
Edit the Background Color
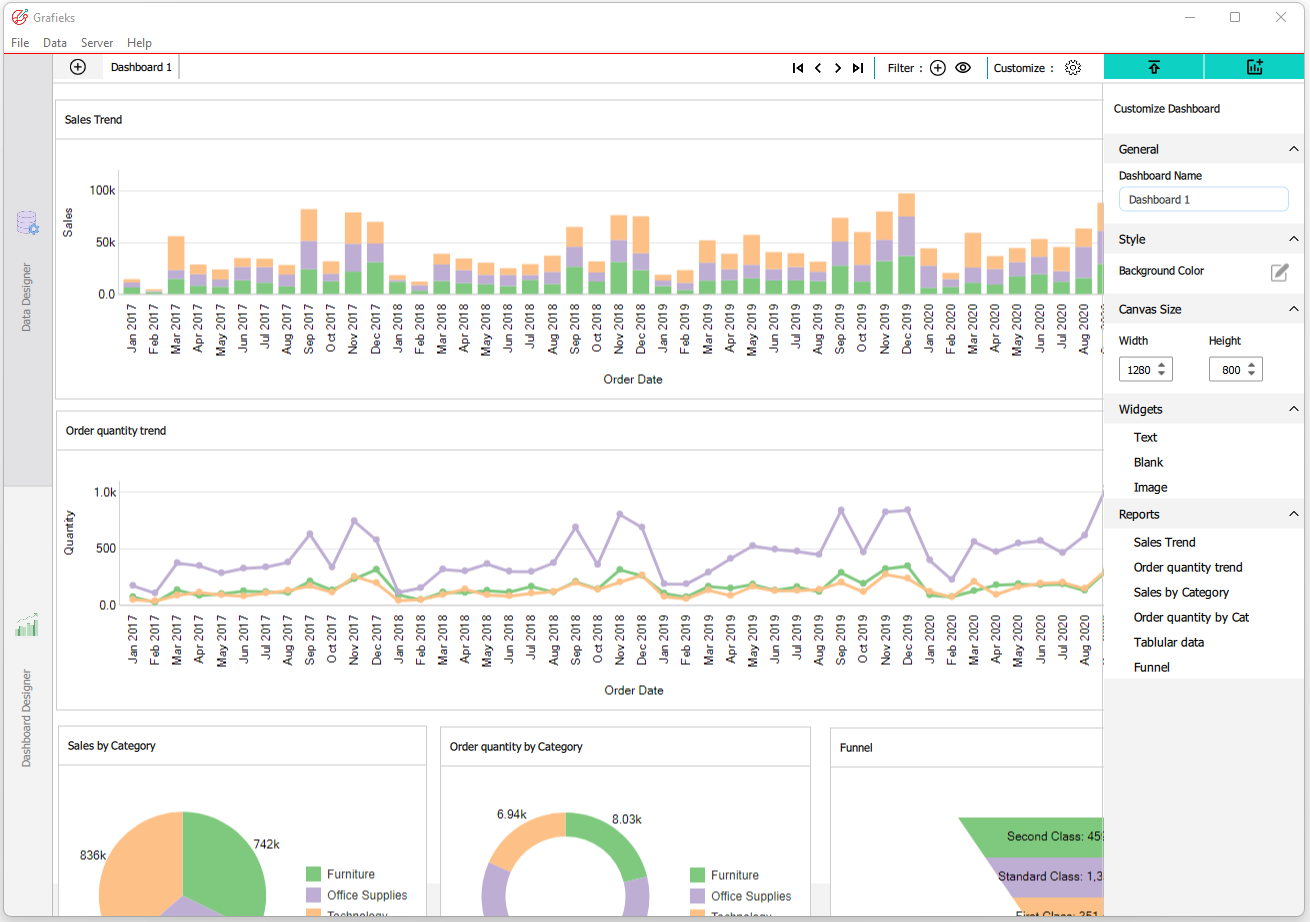[1279, 272]
